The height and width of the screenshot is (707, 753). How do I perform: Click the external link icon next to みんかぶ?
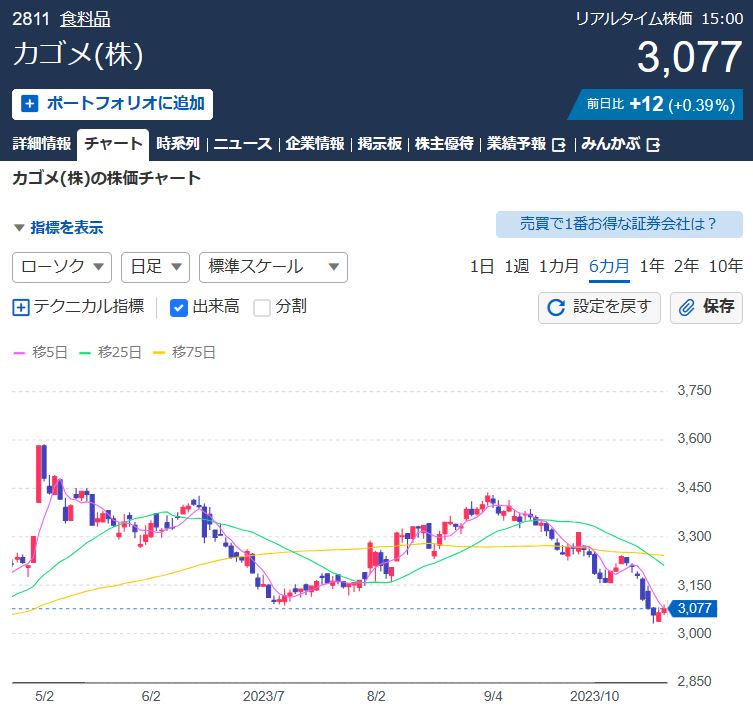653,145
